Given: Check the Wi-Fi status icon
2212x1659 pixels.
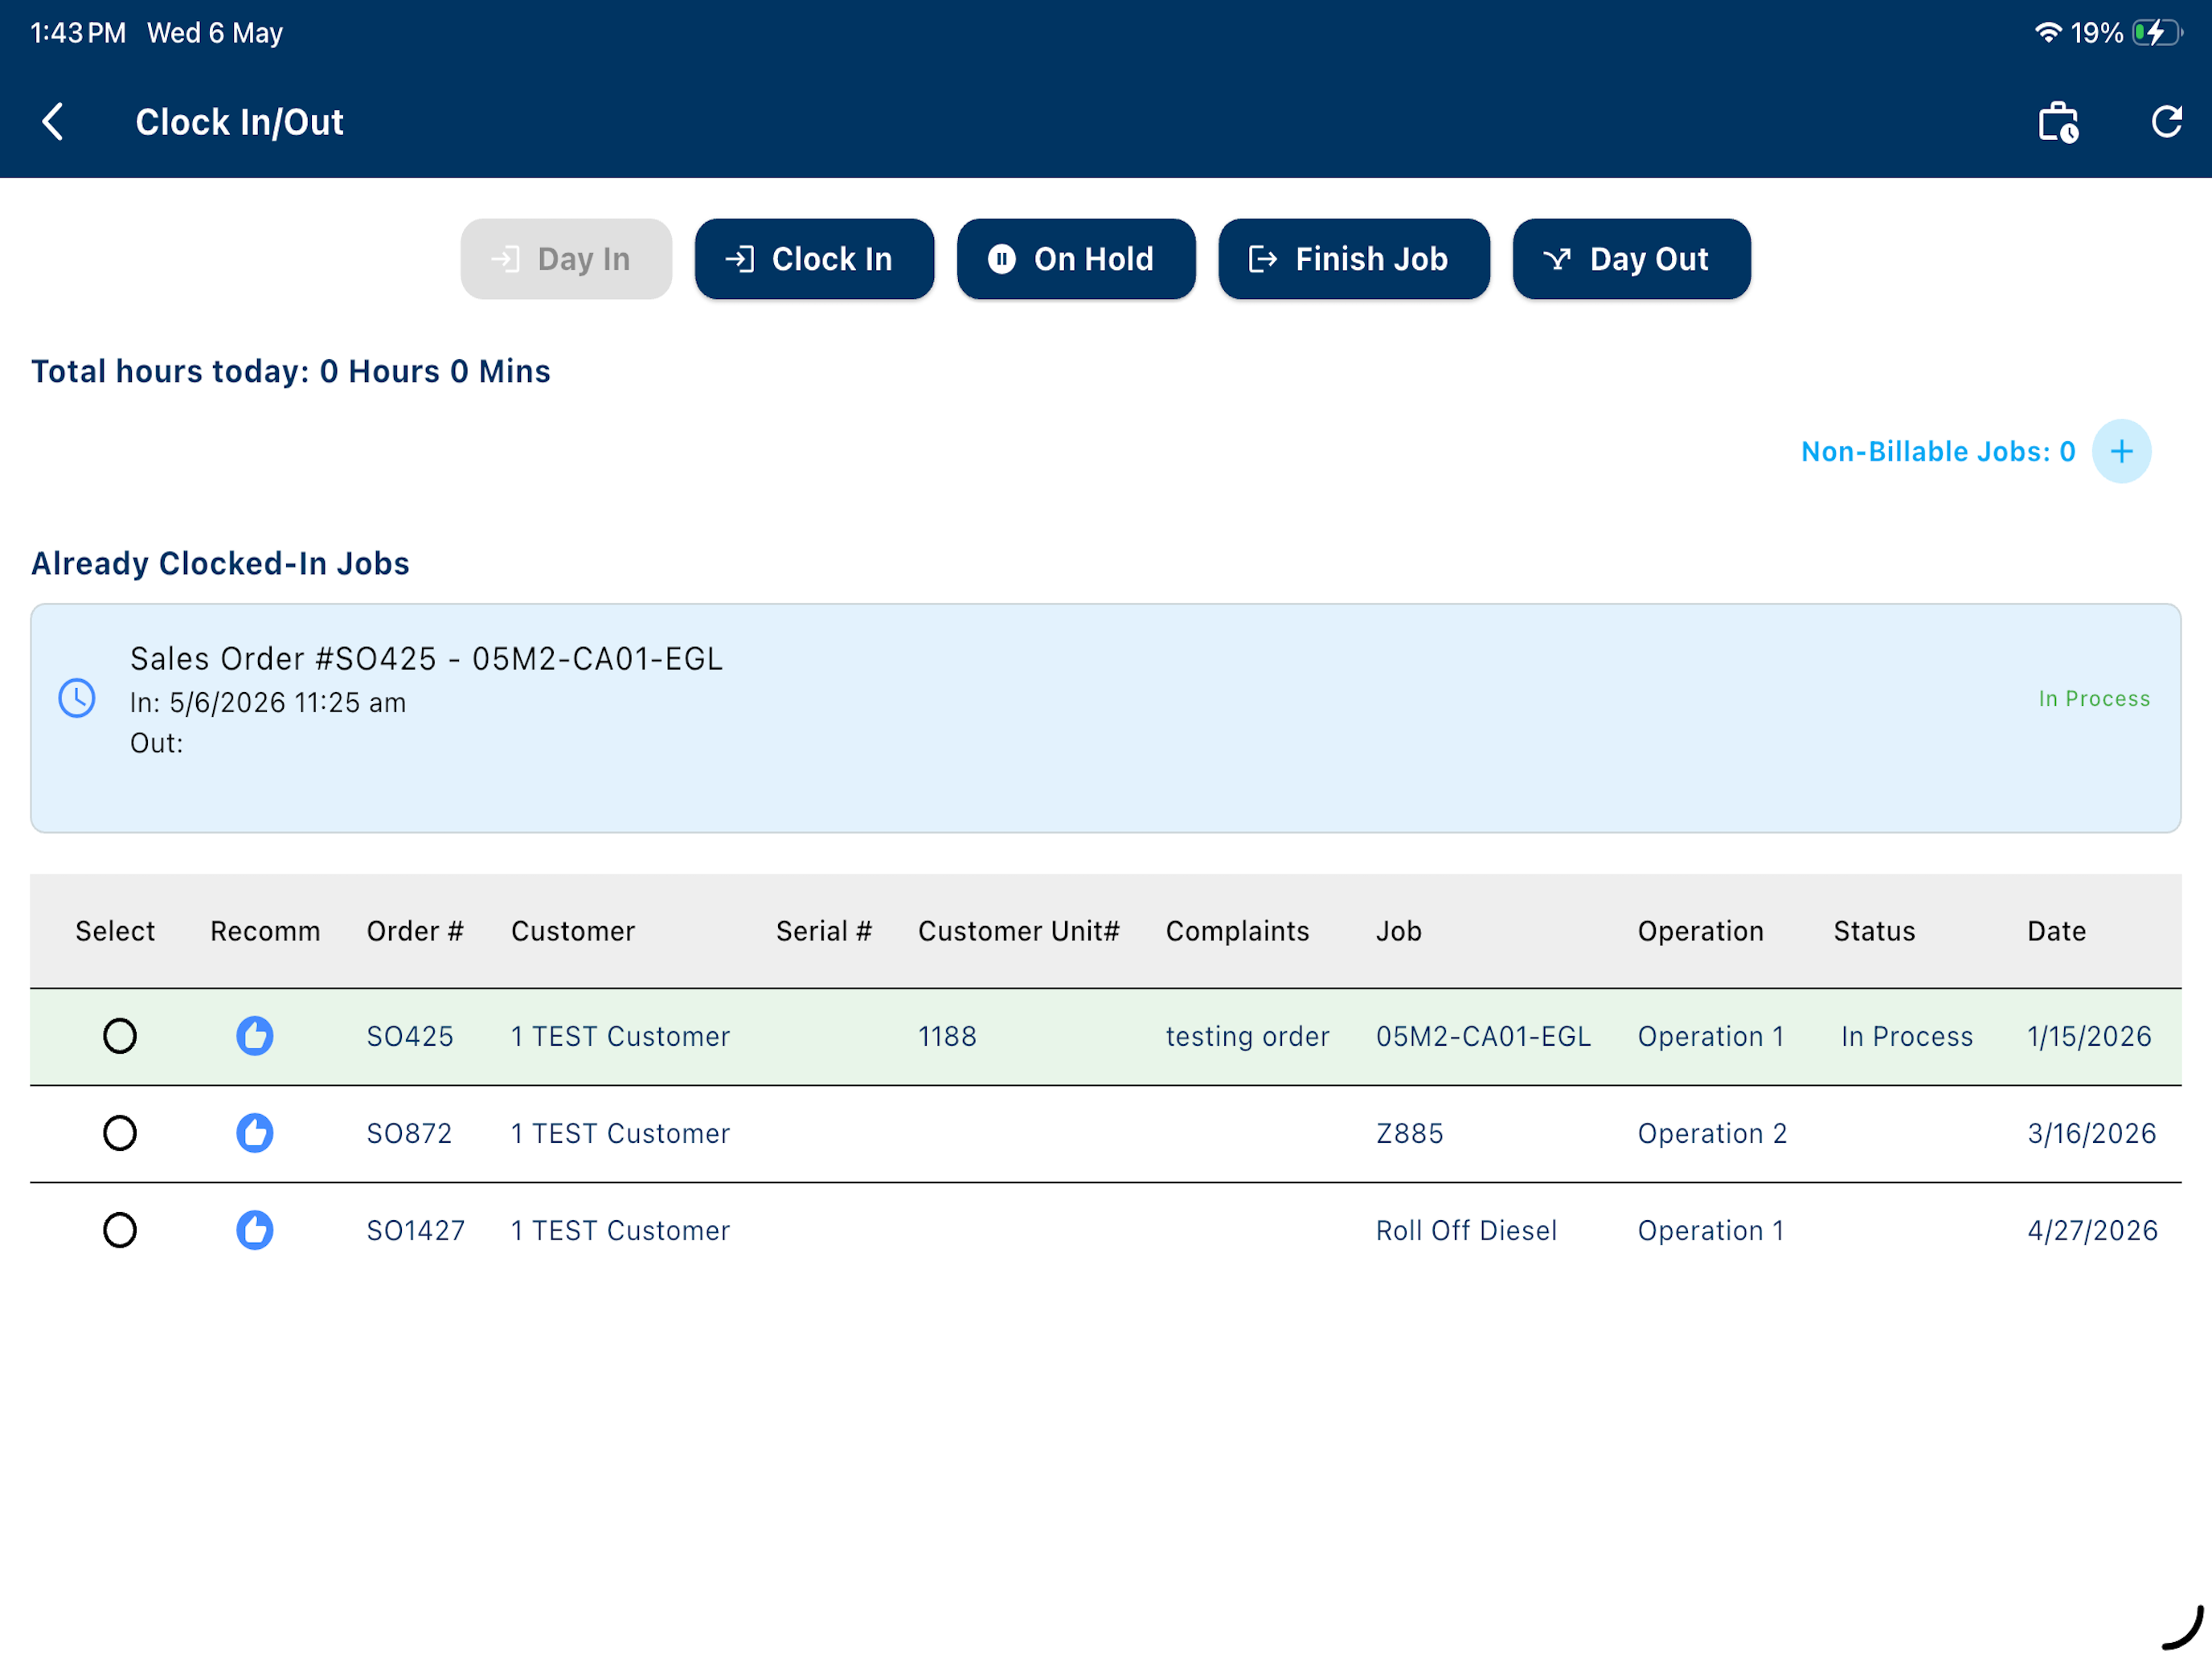Looking at the screenshot, I should pos(2048,33).
